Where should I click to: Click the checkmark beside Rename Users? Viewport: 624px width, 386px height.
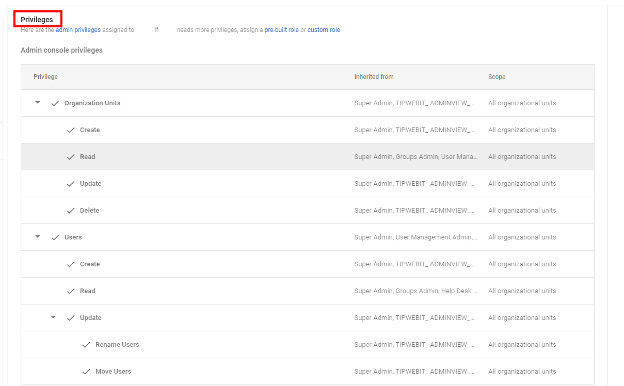click(x=86, y=345)
